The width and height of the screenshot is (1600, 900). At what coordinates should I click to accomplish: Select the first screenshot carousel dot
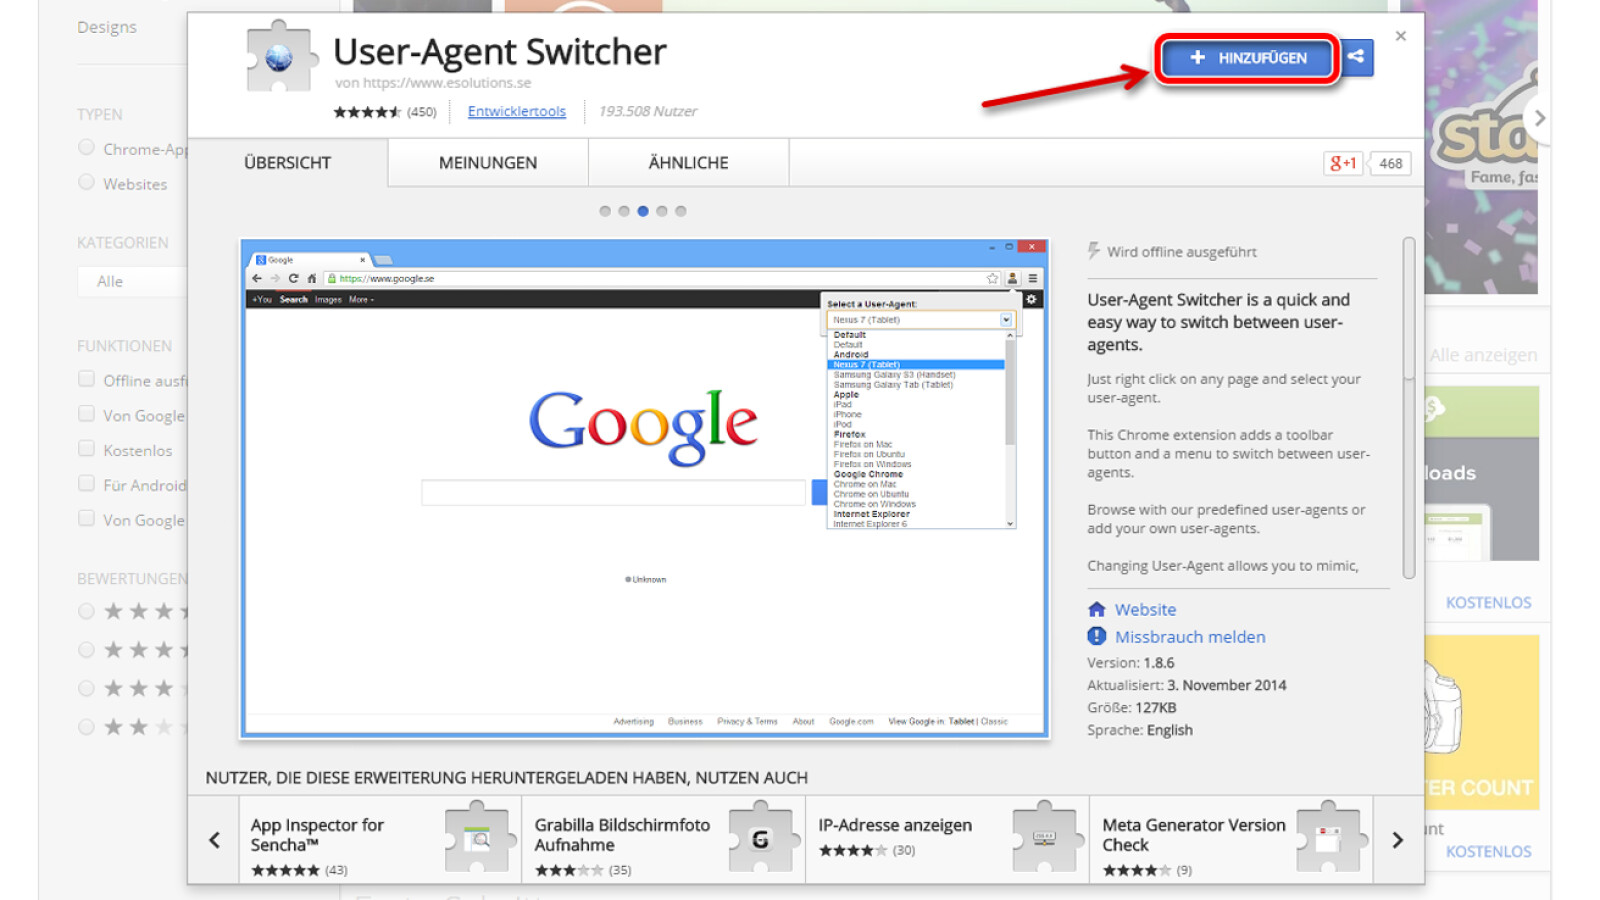tap(605, 211)
